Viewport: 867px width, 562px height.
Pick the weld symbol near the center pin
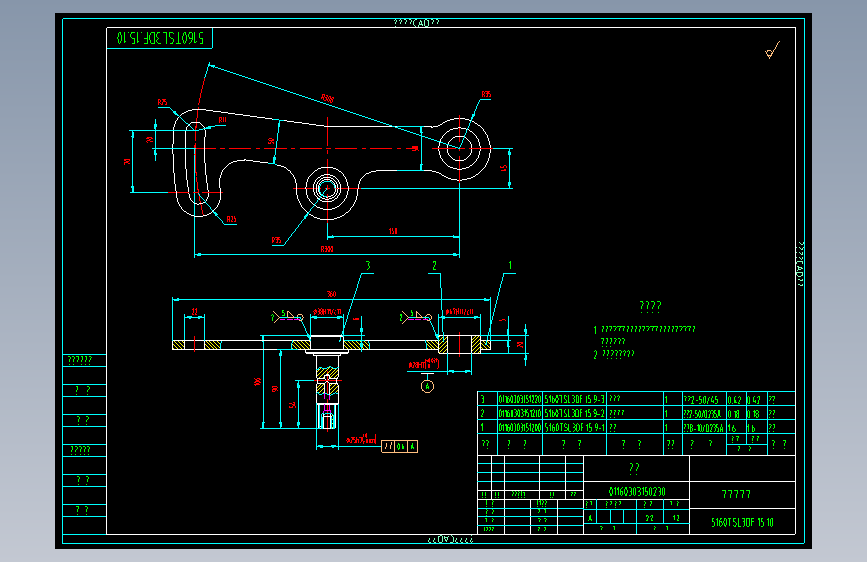tap(287, 317)
